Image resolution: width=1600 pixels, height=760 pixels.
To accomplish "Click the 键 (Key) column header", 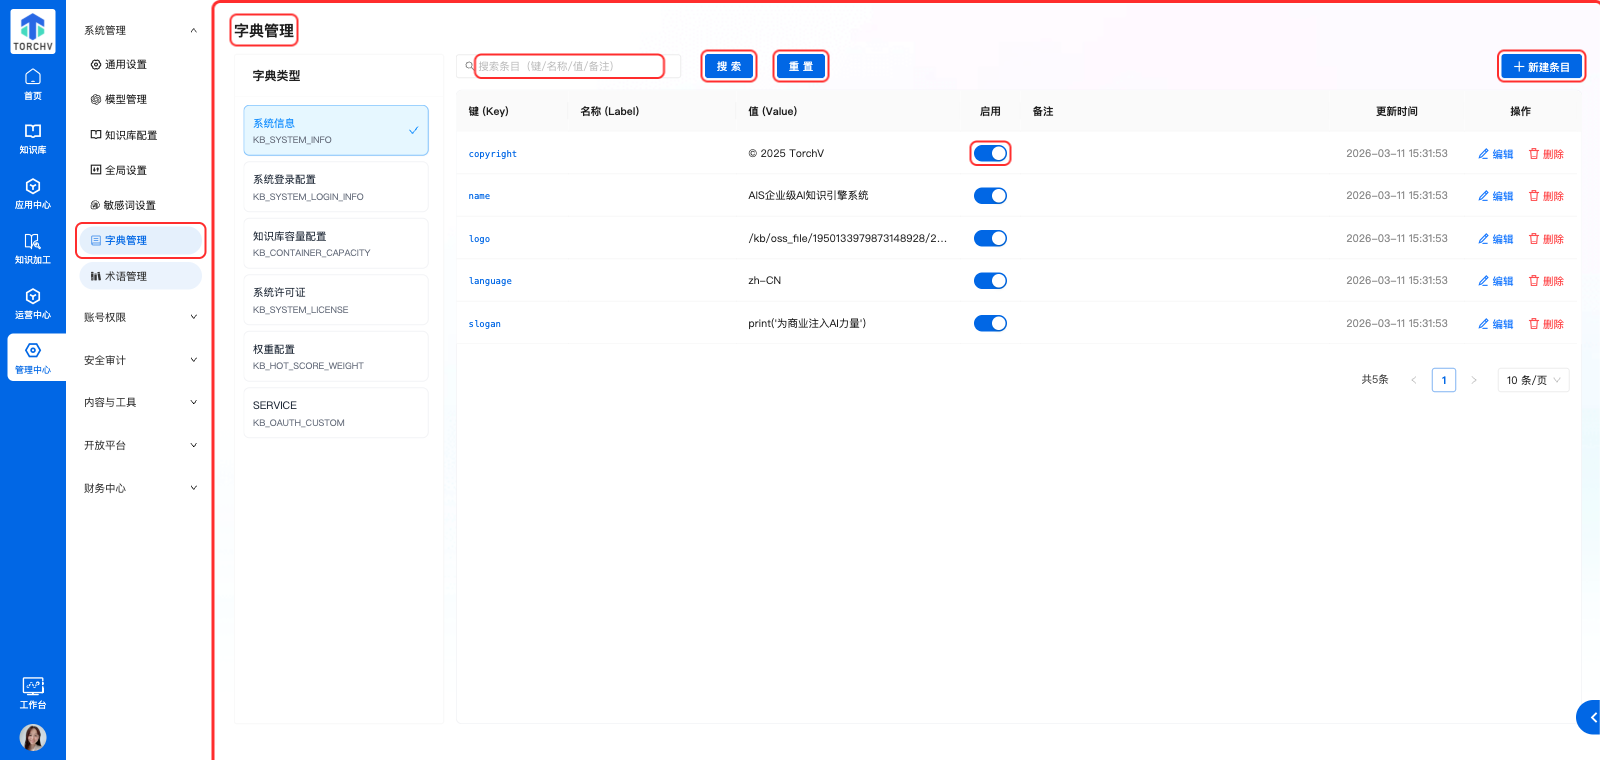I will point(489,111).
